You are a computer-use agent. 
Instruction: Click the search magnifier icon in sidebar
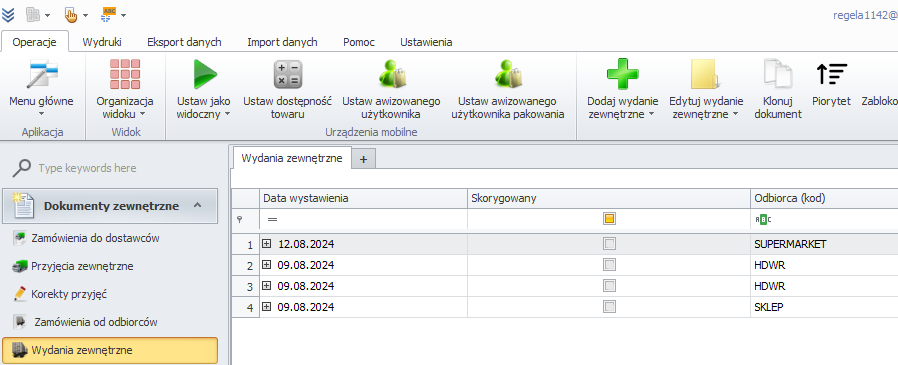coord(22,168)
